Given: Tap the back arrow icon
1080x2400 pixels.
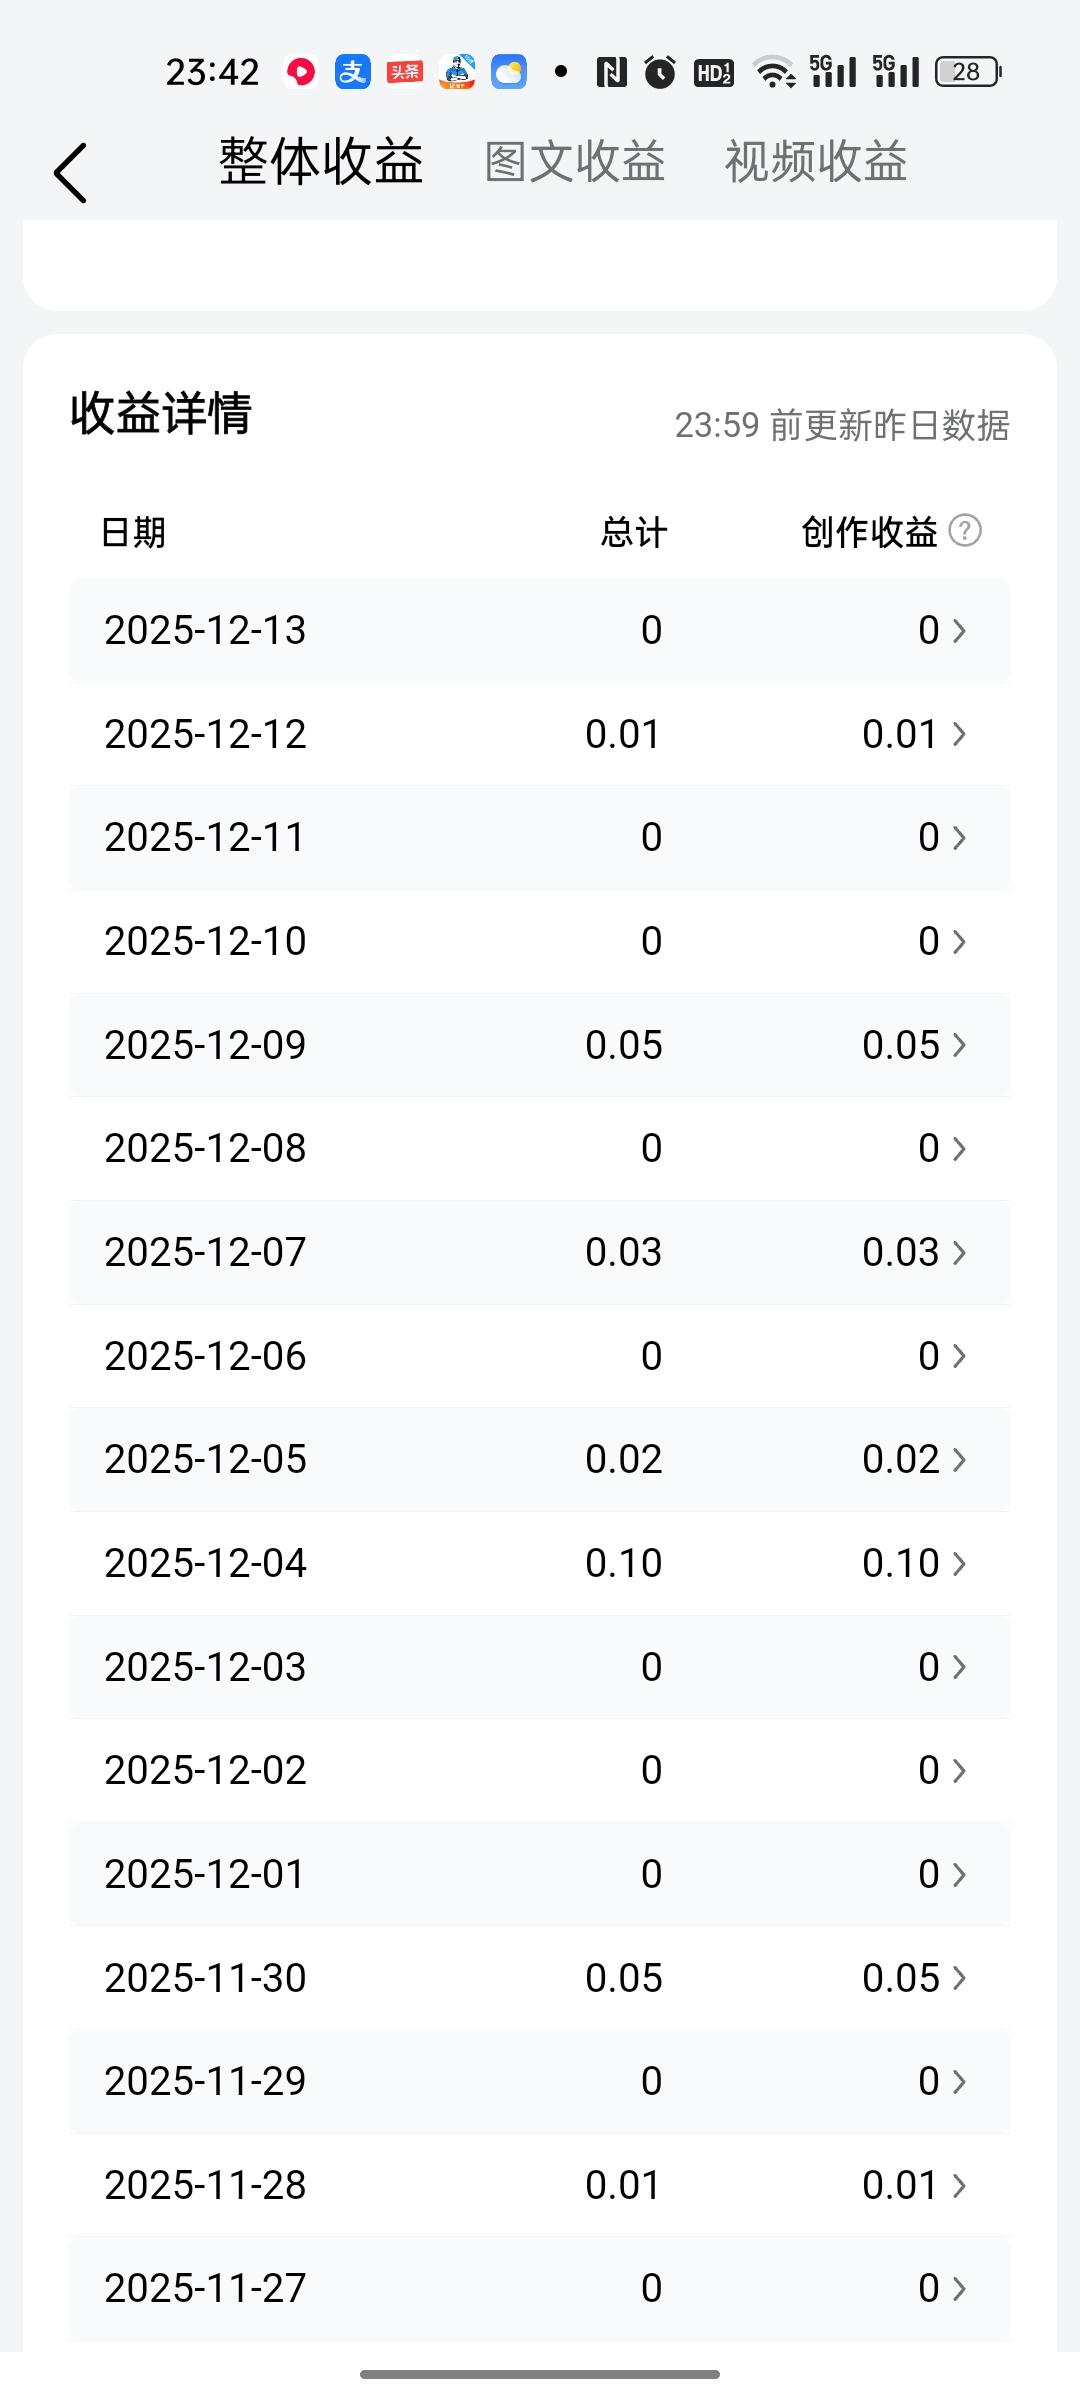Looking at the screenshot, I should click(70, 172).
